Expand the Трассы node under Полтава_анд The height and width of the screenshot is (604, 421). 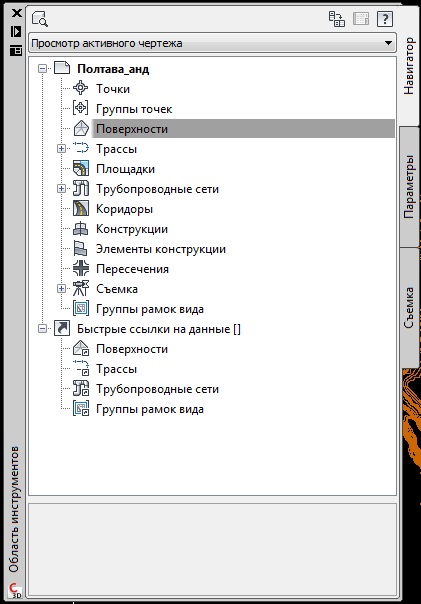pyautogui.click(x=61, y=148)
